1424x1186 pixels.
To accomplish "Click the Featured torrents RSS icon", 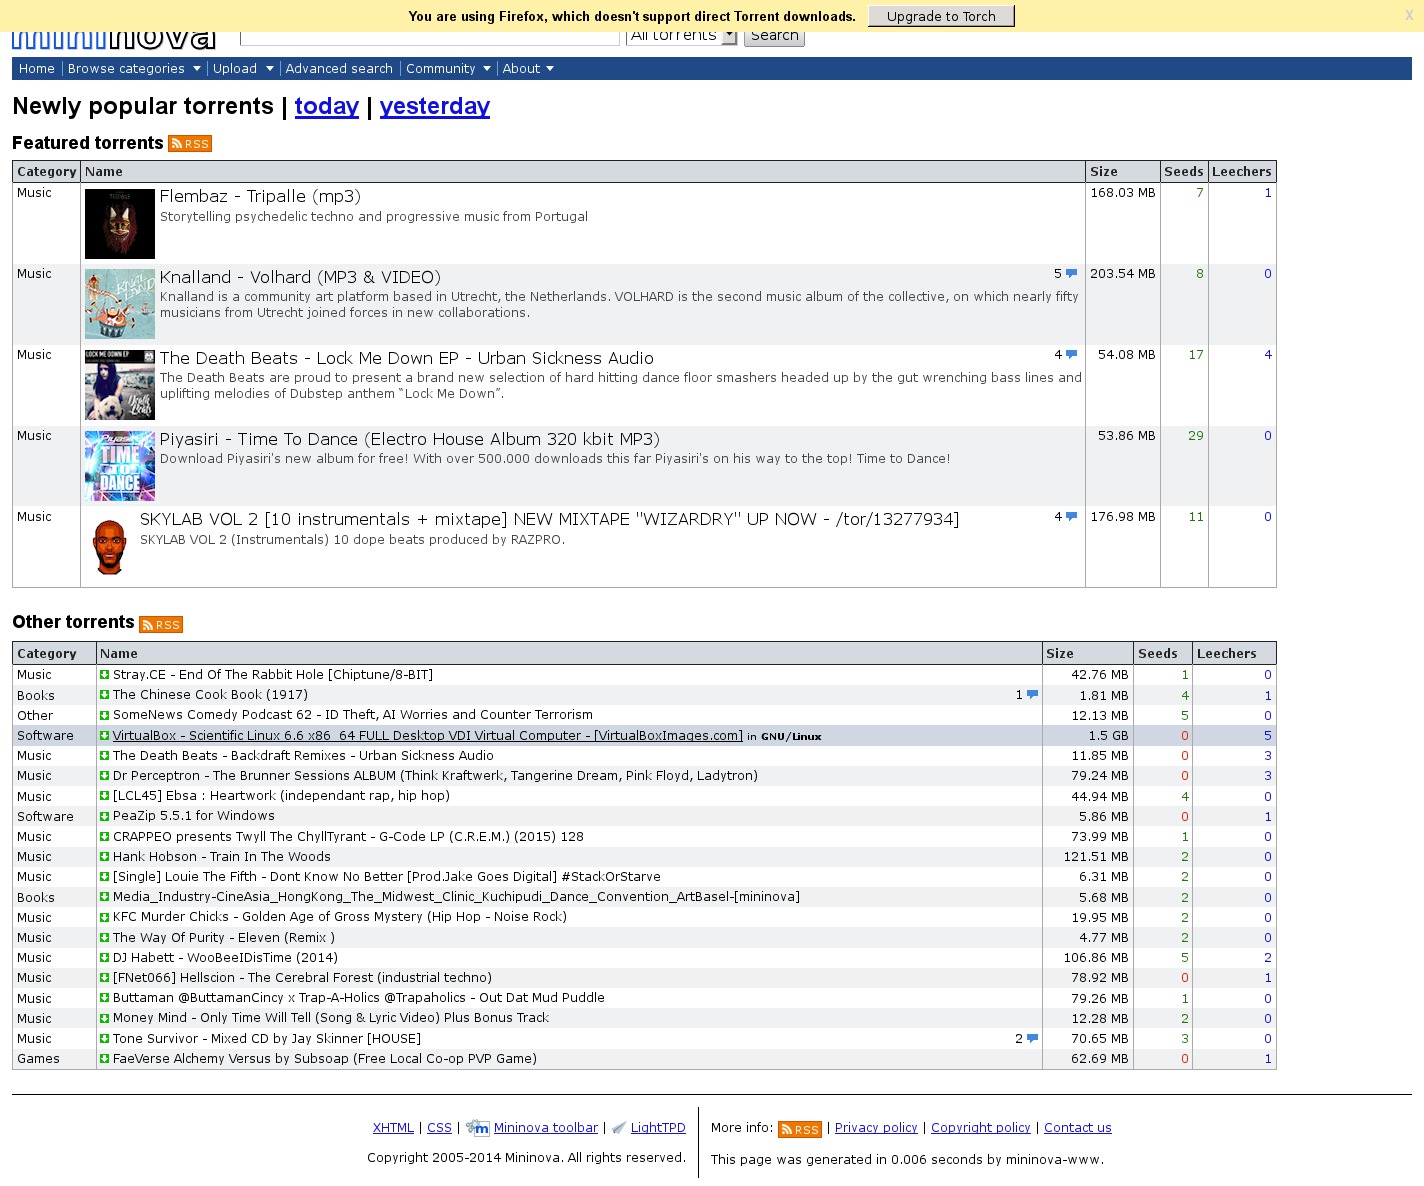I will coord(190,144).
